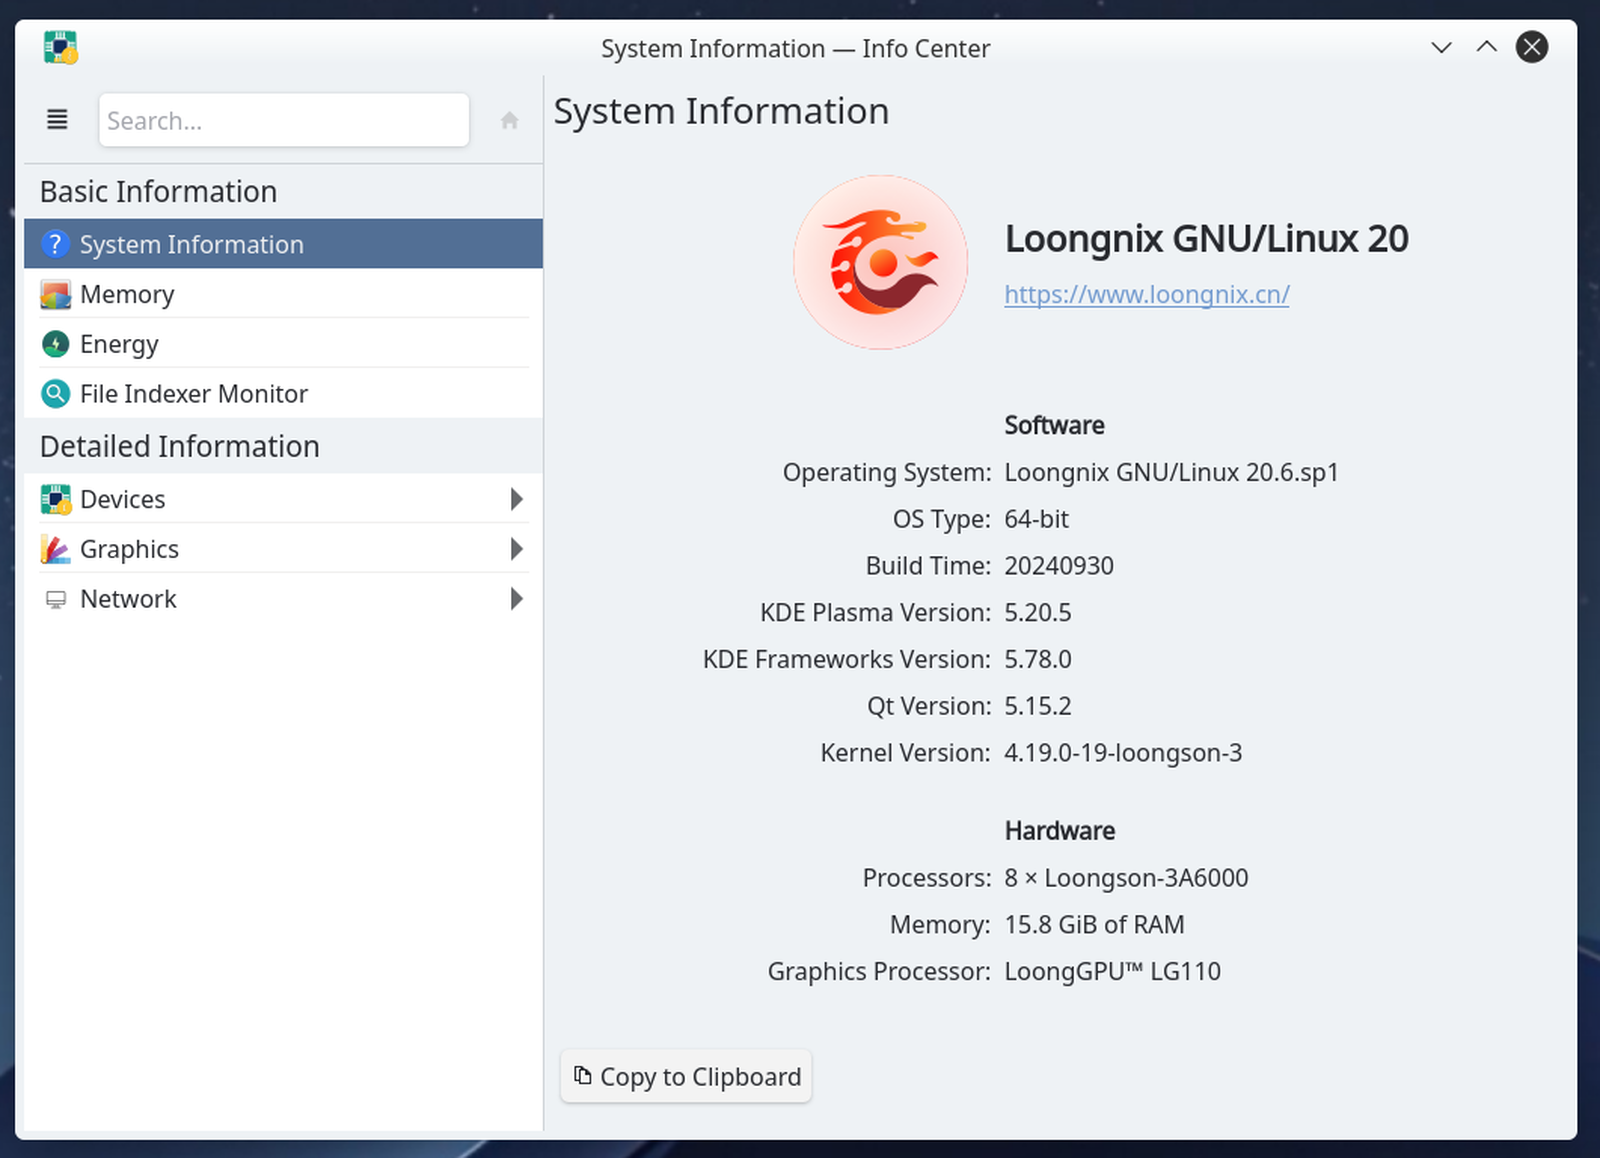The height and width of the screenshot is (1158, 1600).
Task: Expand the Devices section
Action: [x=516, y=498]
